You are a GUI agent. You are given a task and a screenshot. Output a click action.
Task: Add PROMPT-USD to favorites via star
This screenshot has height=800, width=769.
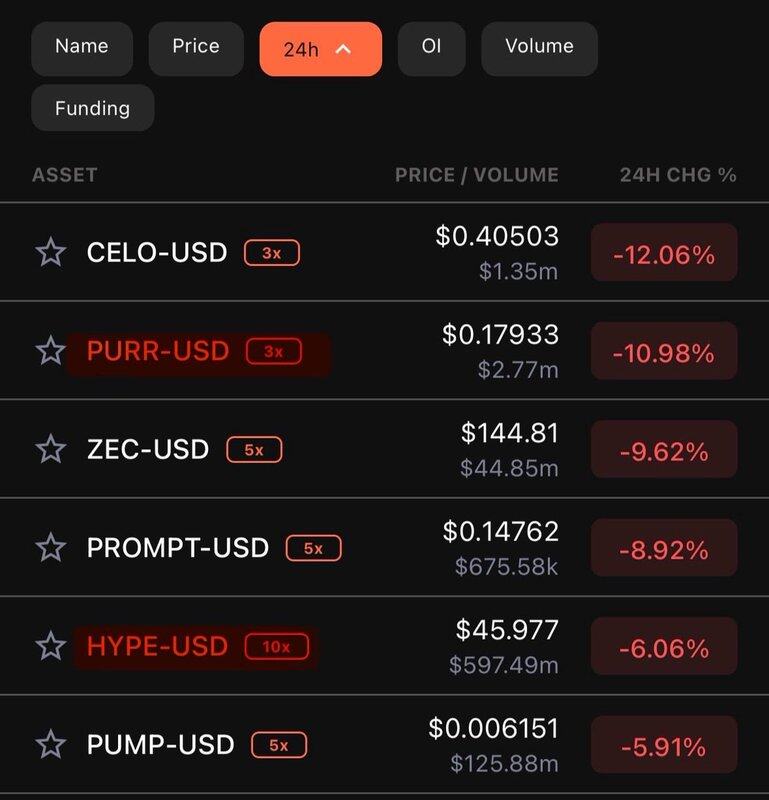pos(51,547)
